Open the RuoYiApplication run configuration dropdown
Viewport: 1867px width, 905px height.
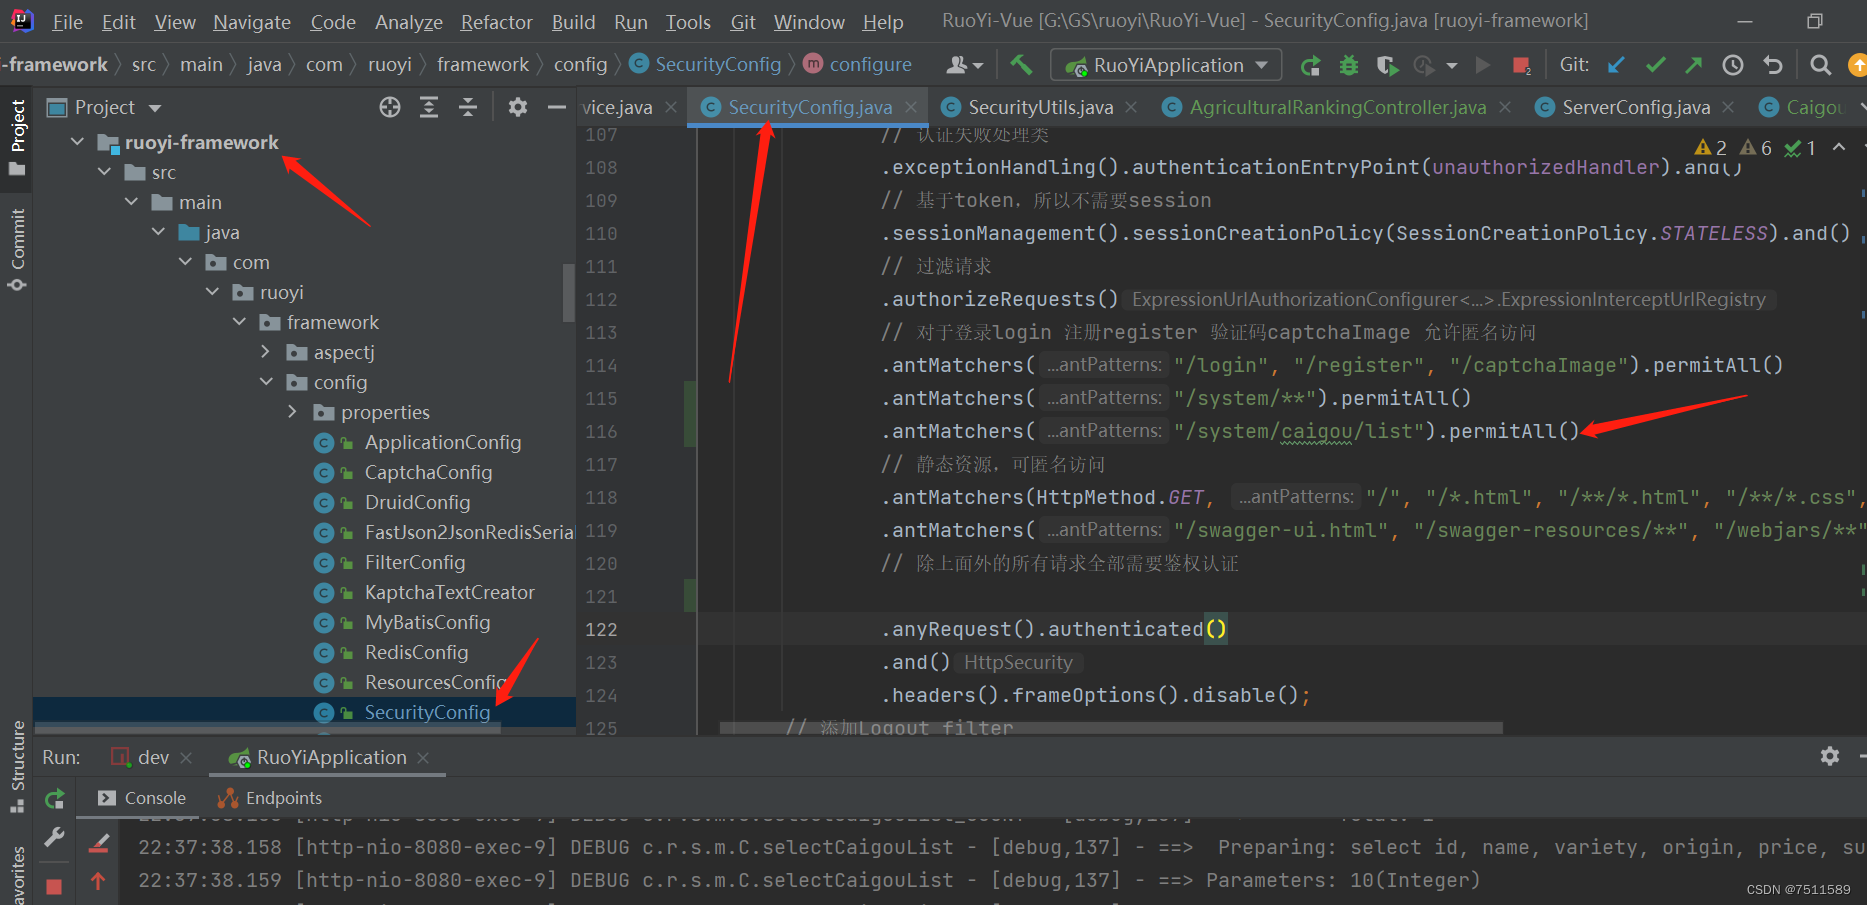(x=1166, y=65)
